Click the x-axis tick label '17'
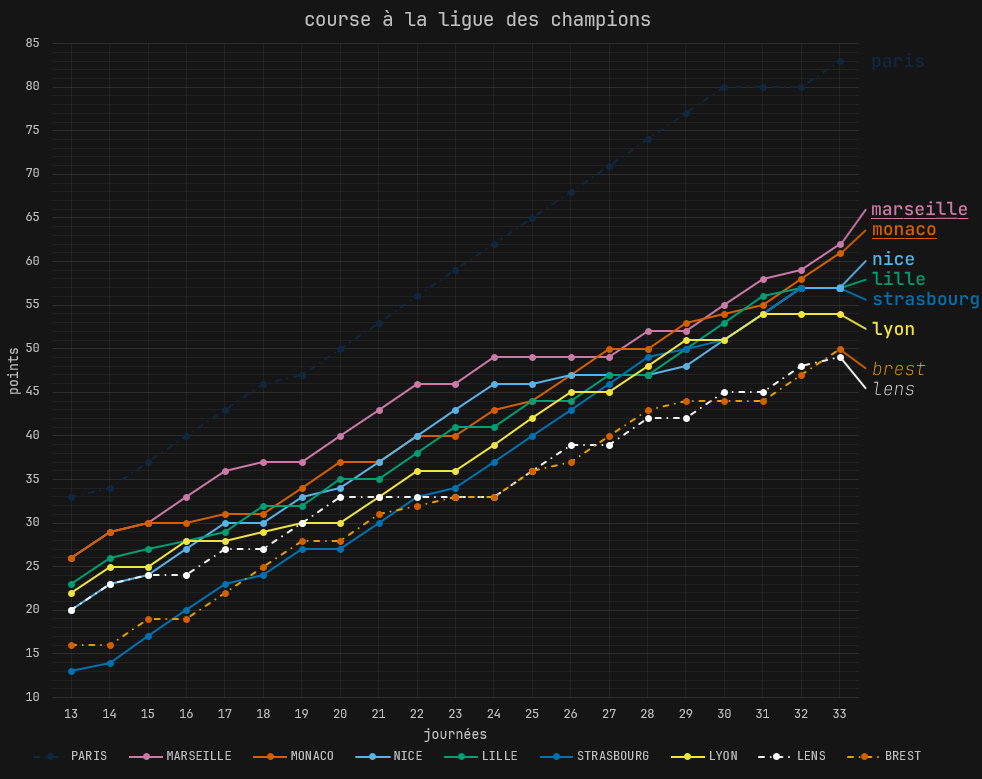 225,714
